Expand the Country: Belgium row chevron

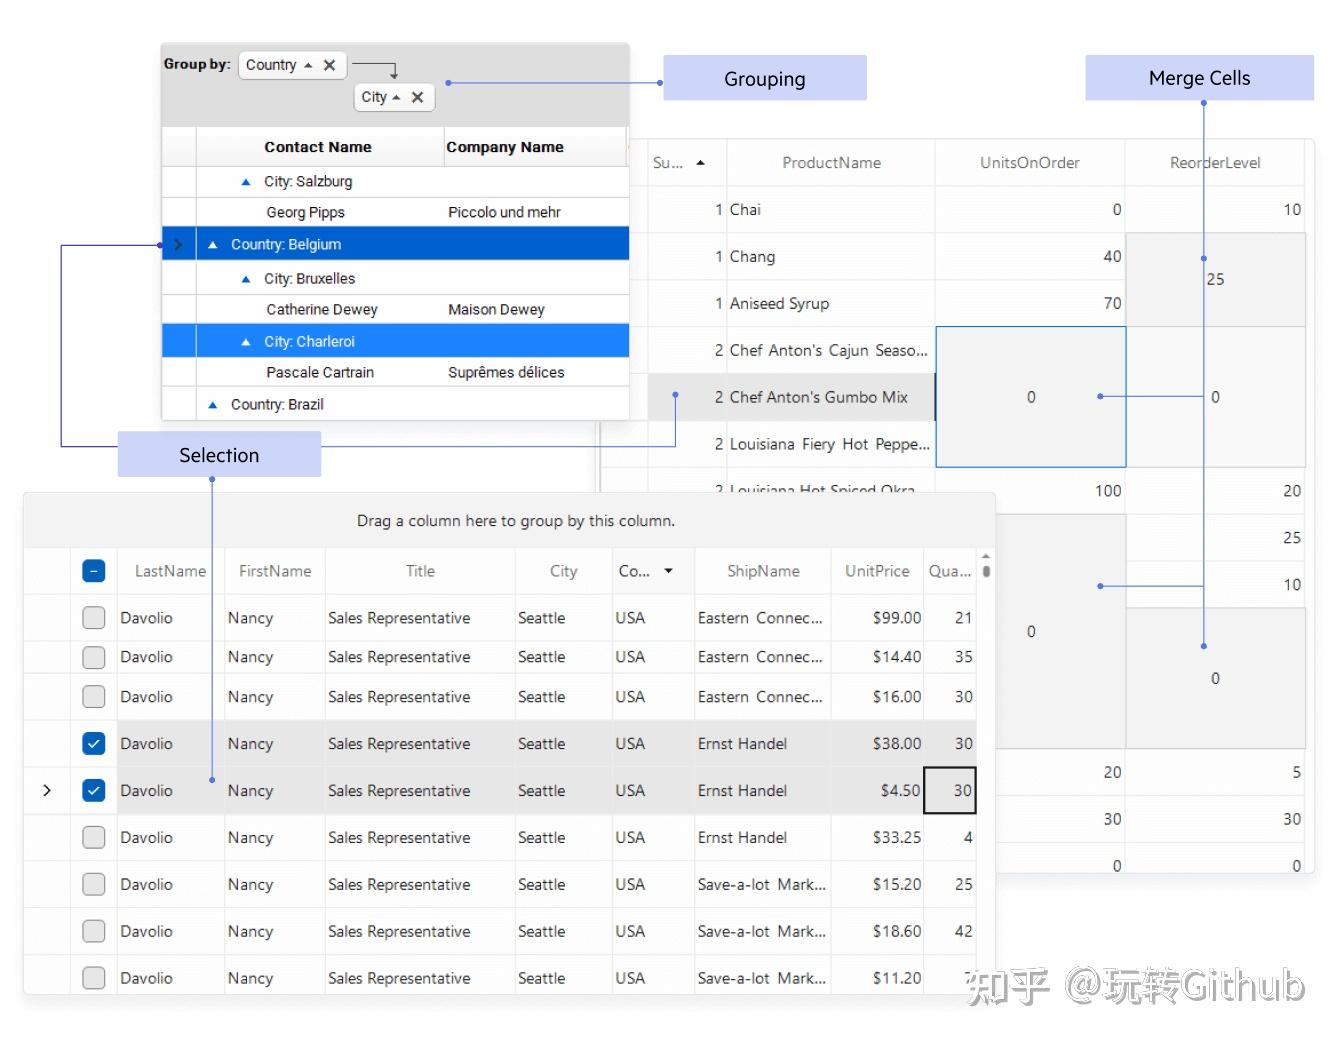[x=177, y=244]
